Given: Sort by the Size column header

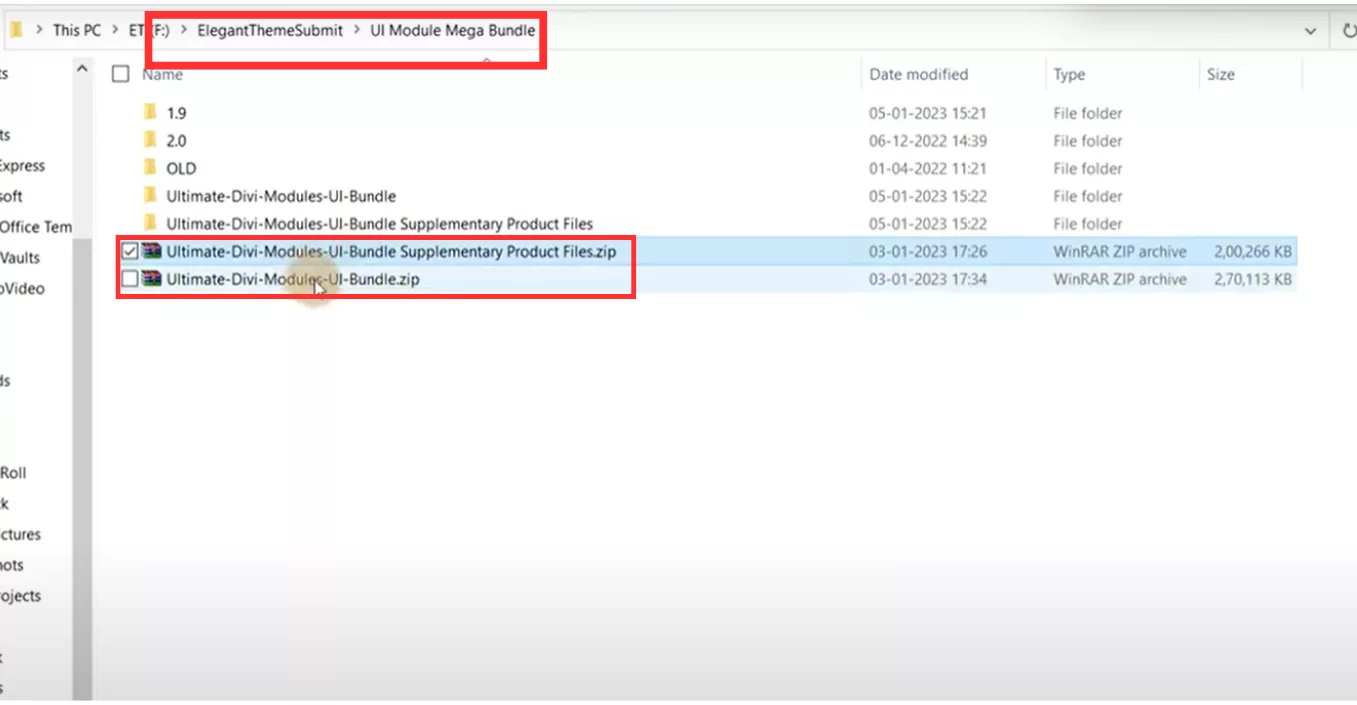Looking at the screenshot, I should click(x=1220, y=74).
